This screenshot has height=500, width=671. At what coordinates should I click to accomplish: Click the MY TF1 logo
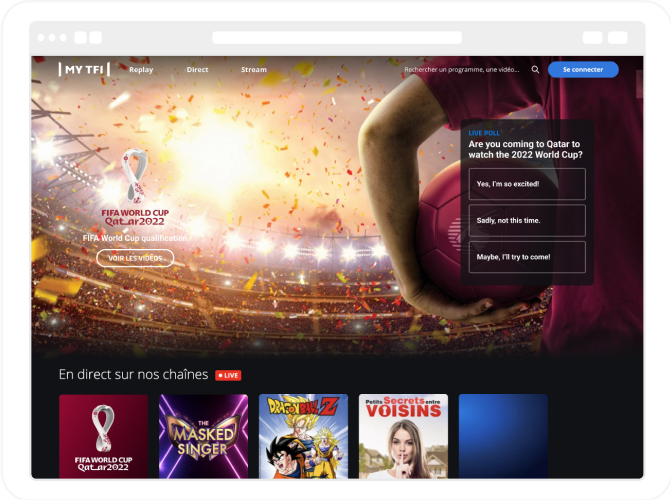tap(84, 69)
